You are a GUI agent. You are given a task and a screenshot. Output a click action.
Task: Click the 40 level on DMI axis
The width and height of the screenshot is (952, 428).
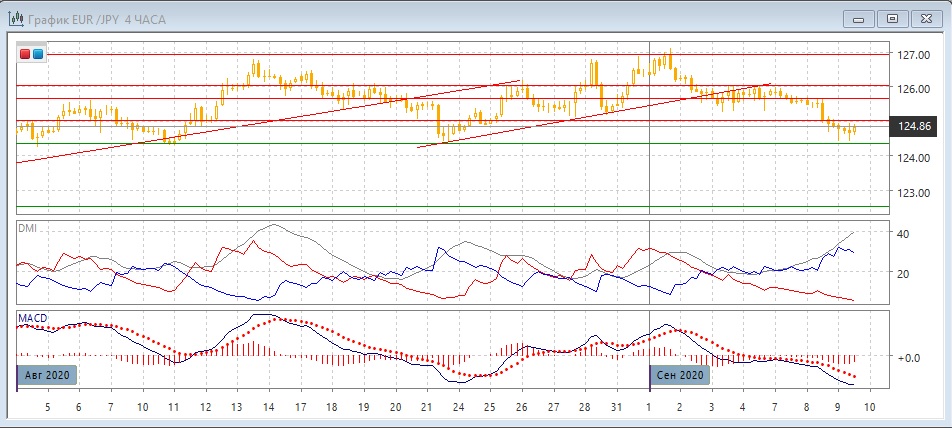click(903, 234)
